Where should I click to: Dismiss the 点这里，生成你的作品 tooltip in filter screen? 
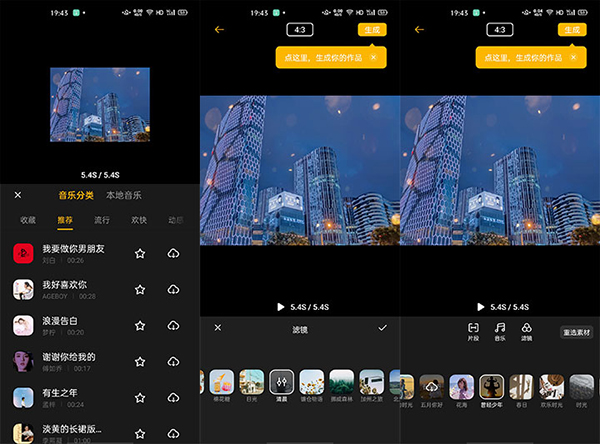pyautogui.click(x=373, y=57)
